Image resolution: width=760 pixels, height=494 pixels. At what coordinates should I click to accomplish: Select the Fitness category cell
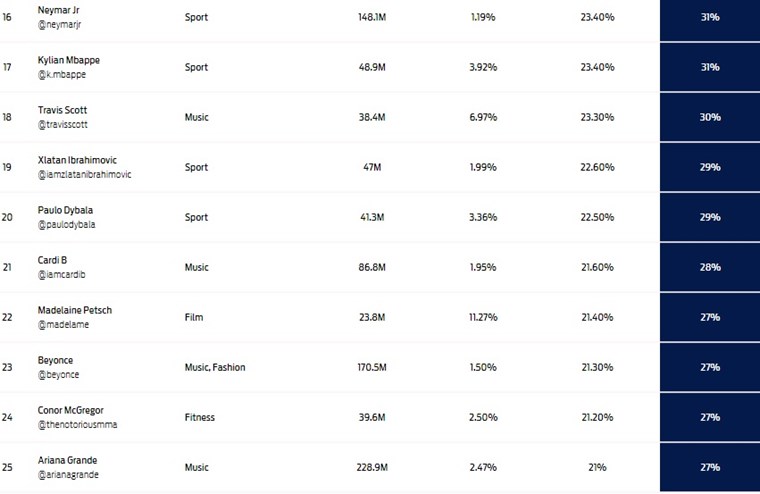pos(199,417)
